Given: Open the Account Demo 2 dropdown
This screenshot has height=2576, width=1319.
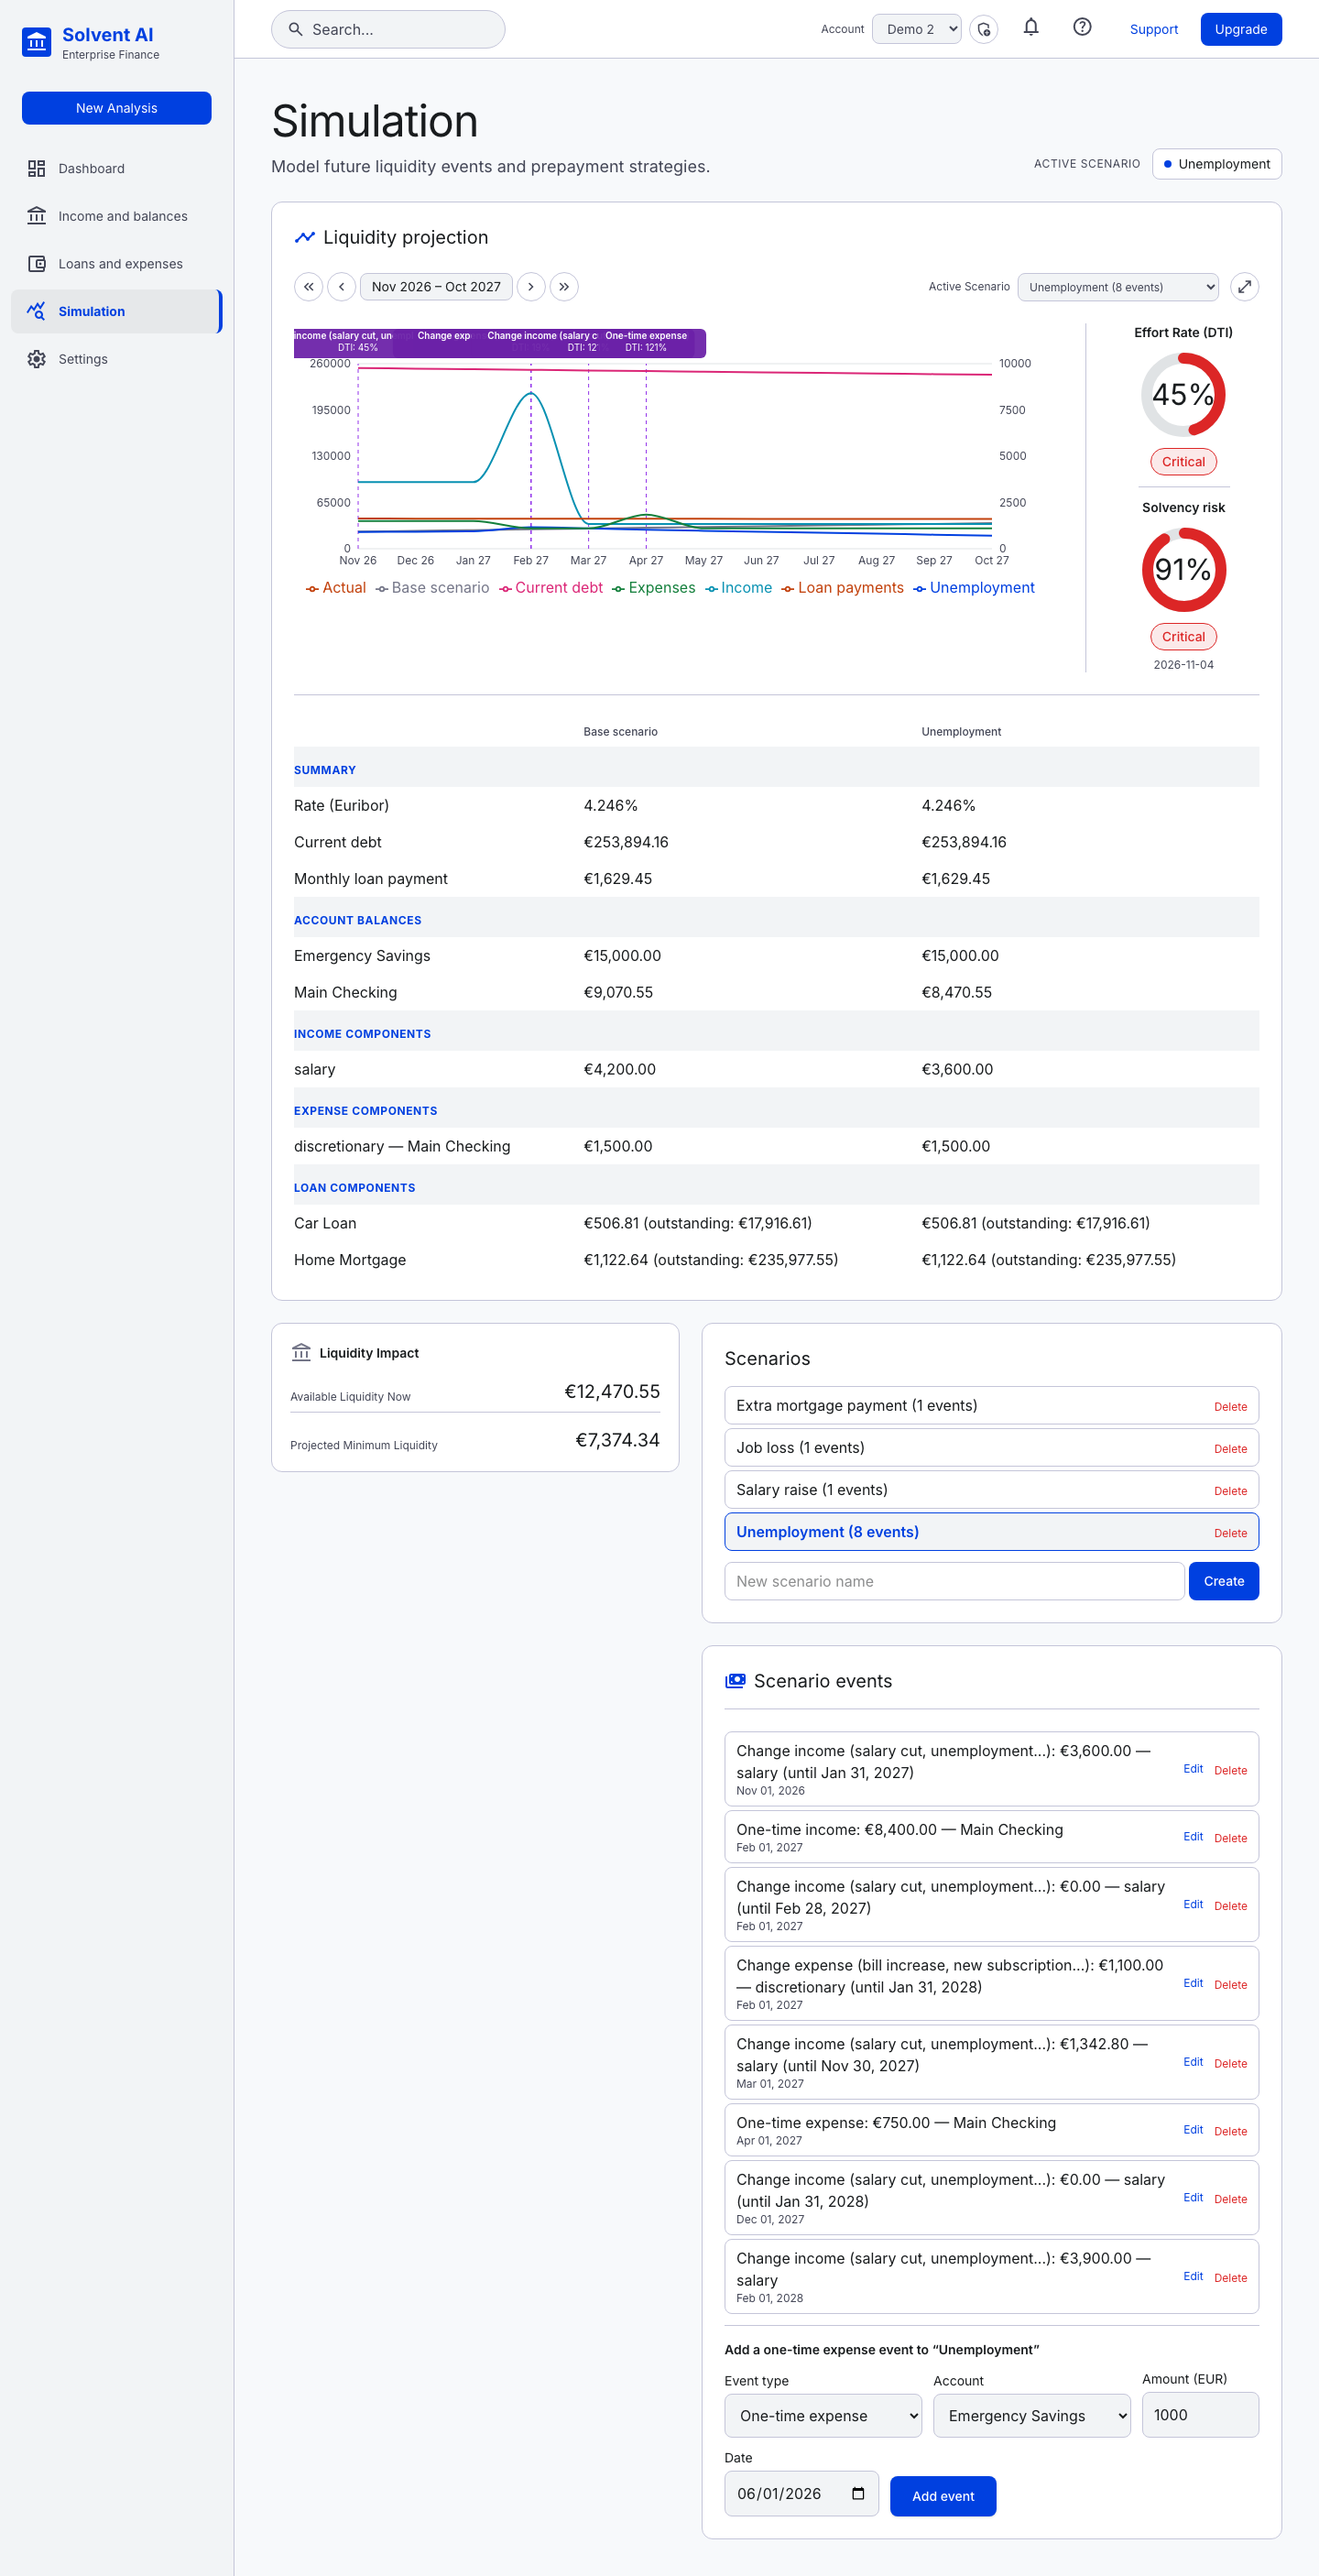Looking at the screenshot, I should click(917, 29).
